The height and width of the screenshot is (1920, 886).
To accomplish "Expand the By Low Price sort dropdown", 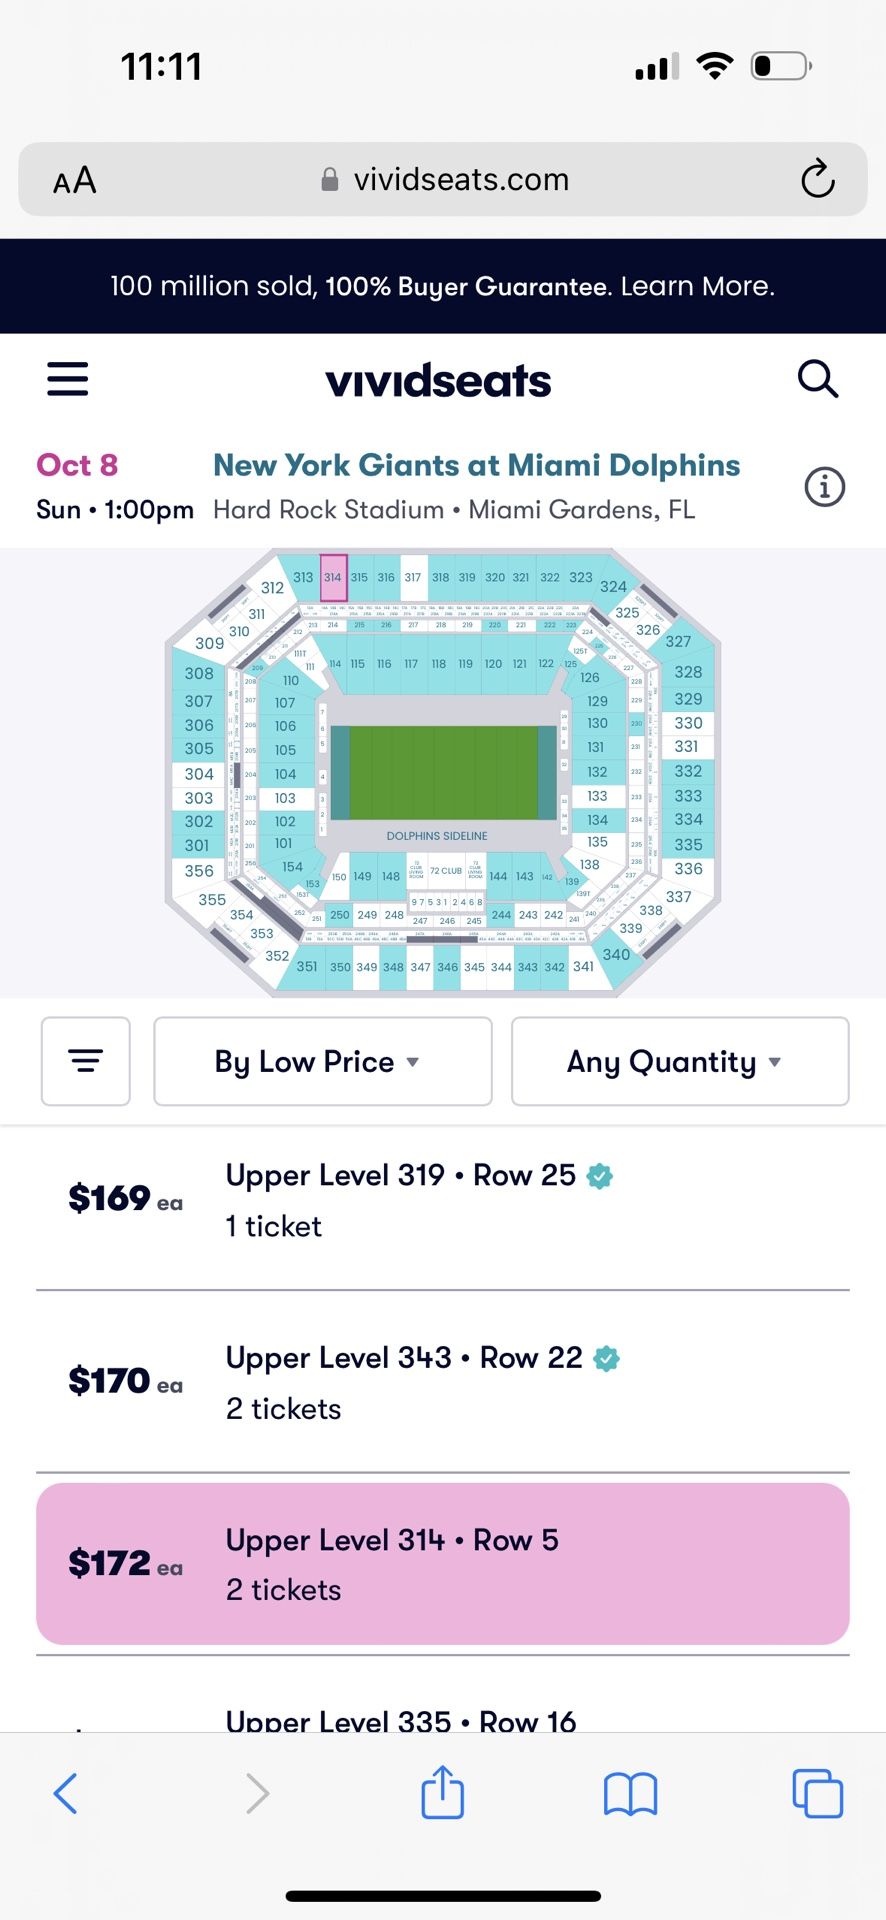I will click(322, 1061).
